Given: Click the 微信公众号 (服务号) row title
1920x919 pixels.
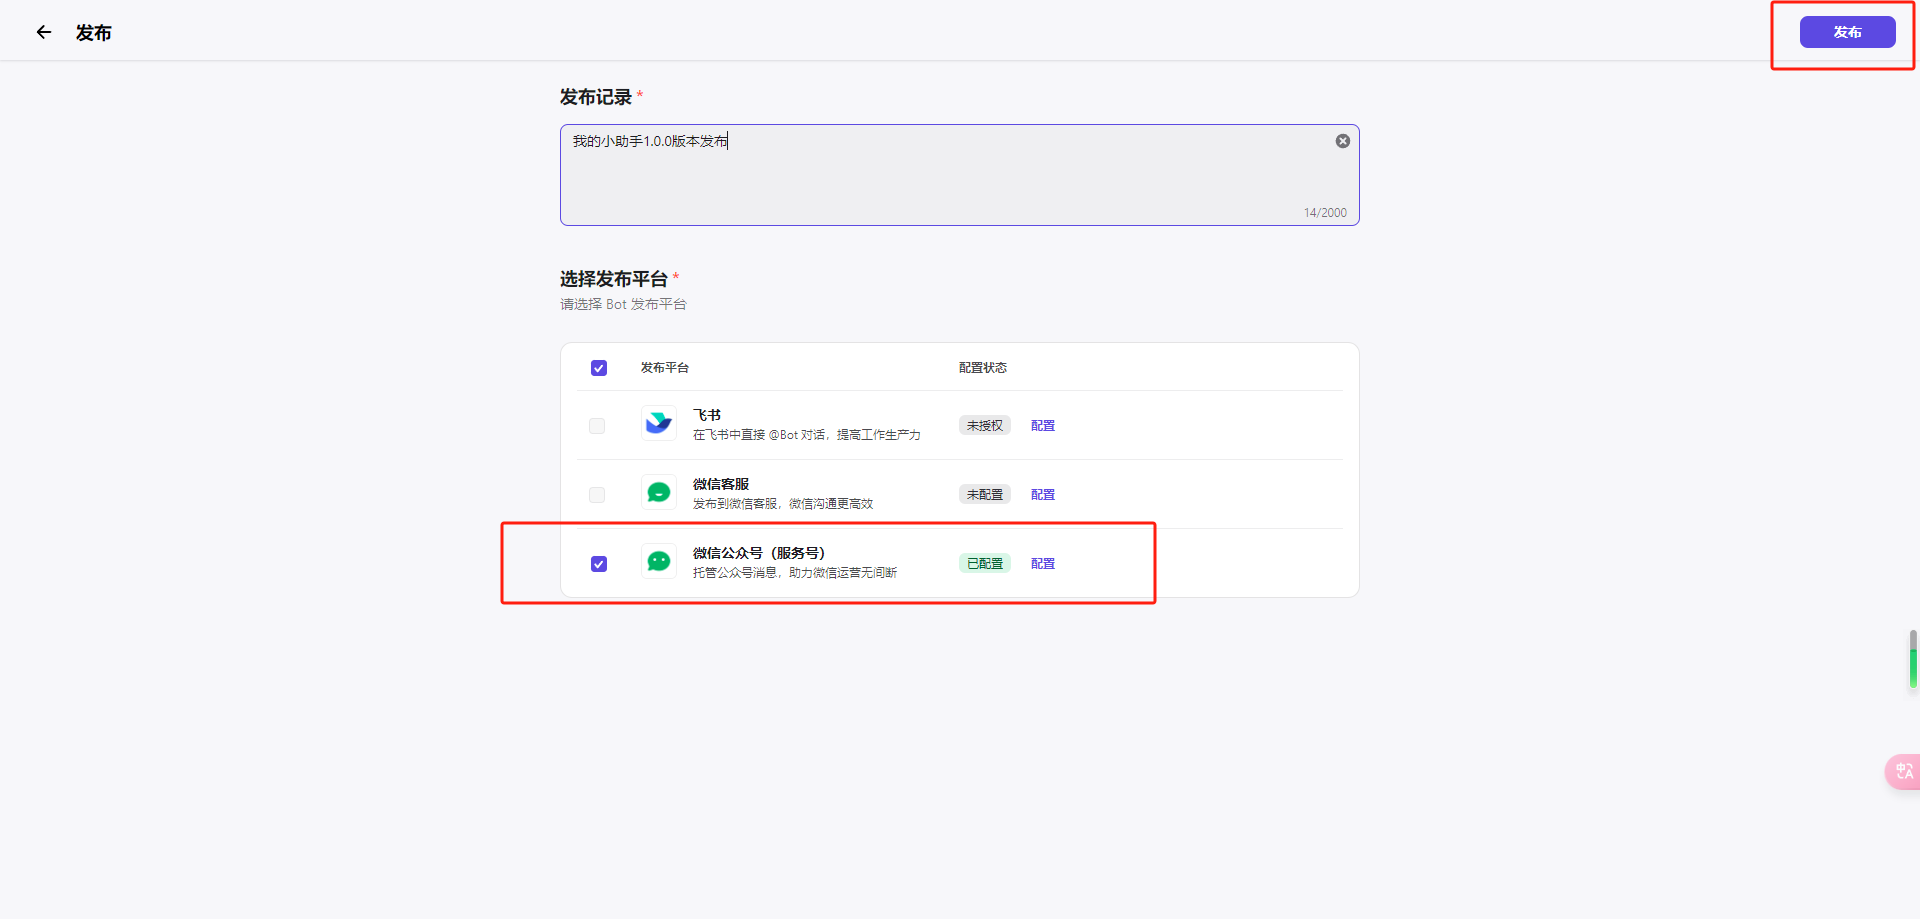Looking at the screenshot, I should click(x=759, y=553).
